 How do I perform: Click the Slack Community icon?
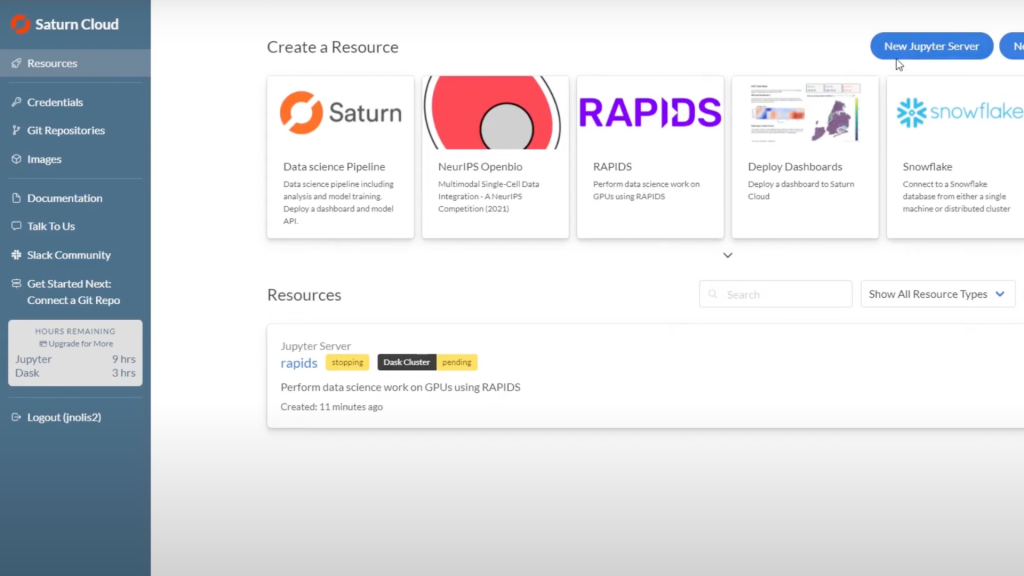pyautogui.click(x=16, y=255)
